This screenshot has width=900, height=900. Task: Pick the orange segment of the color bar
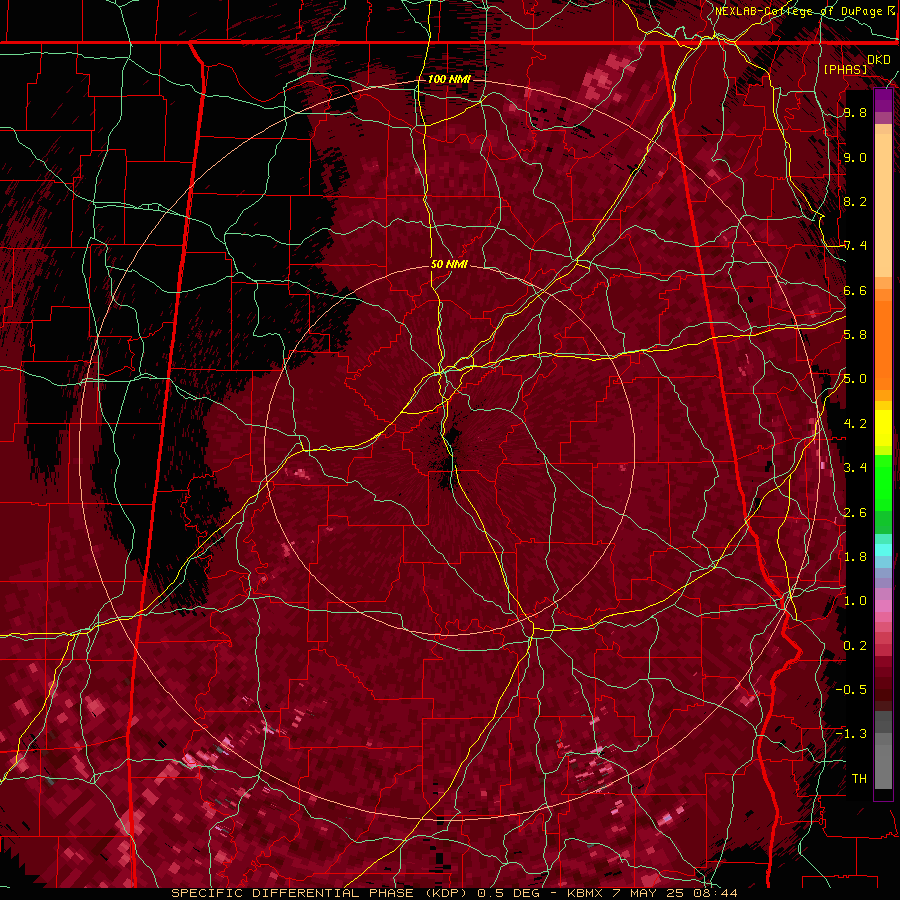[883, 340]
